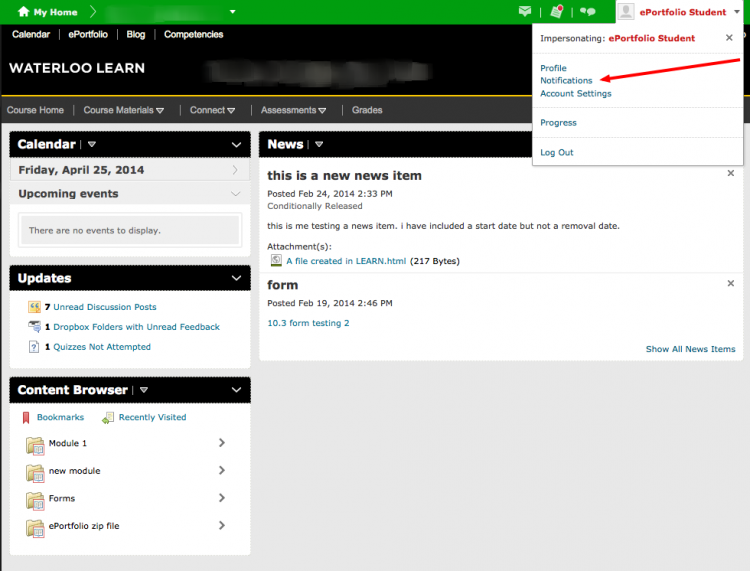Viewport: 750px width, 571px height.
Task: Dismiss the 'this is a new news item' post
Action: (x=730, y=173)
